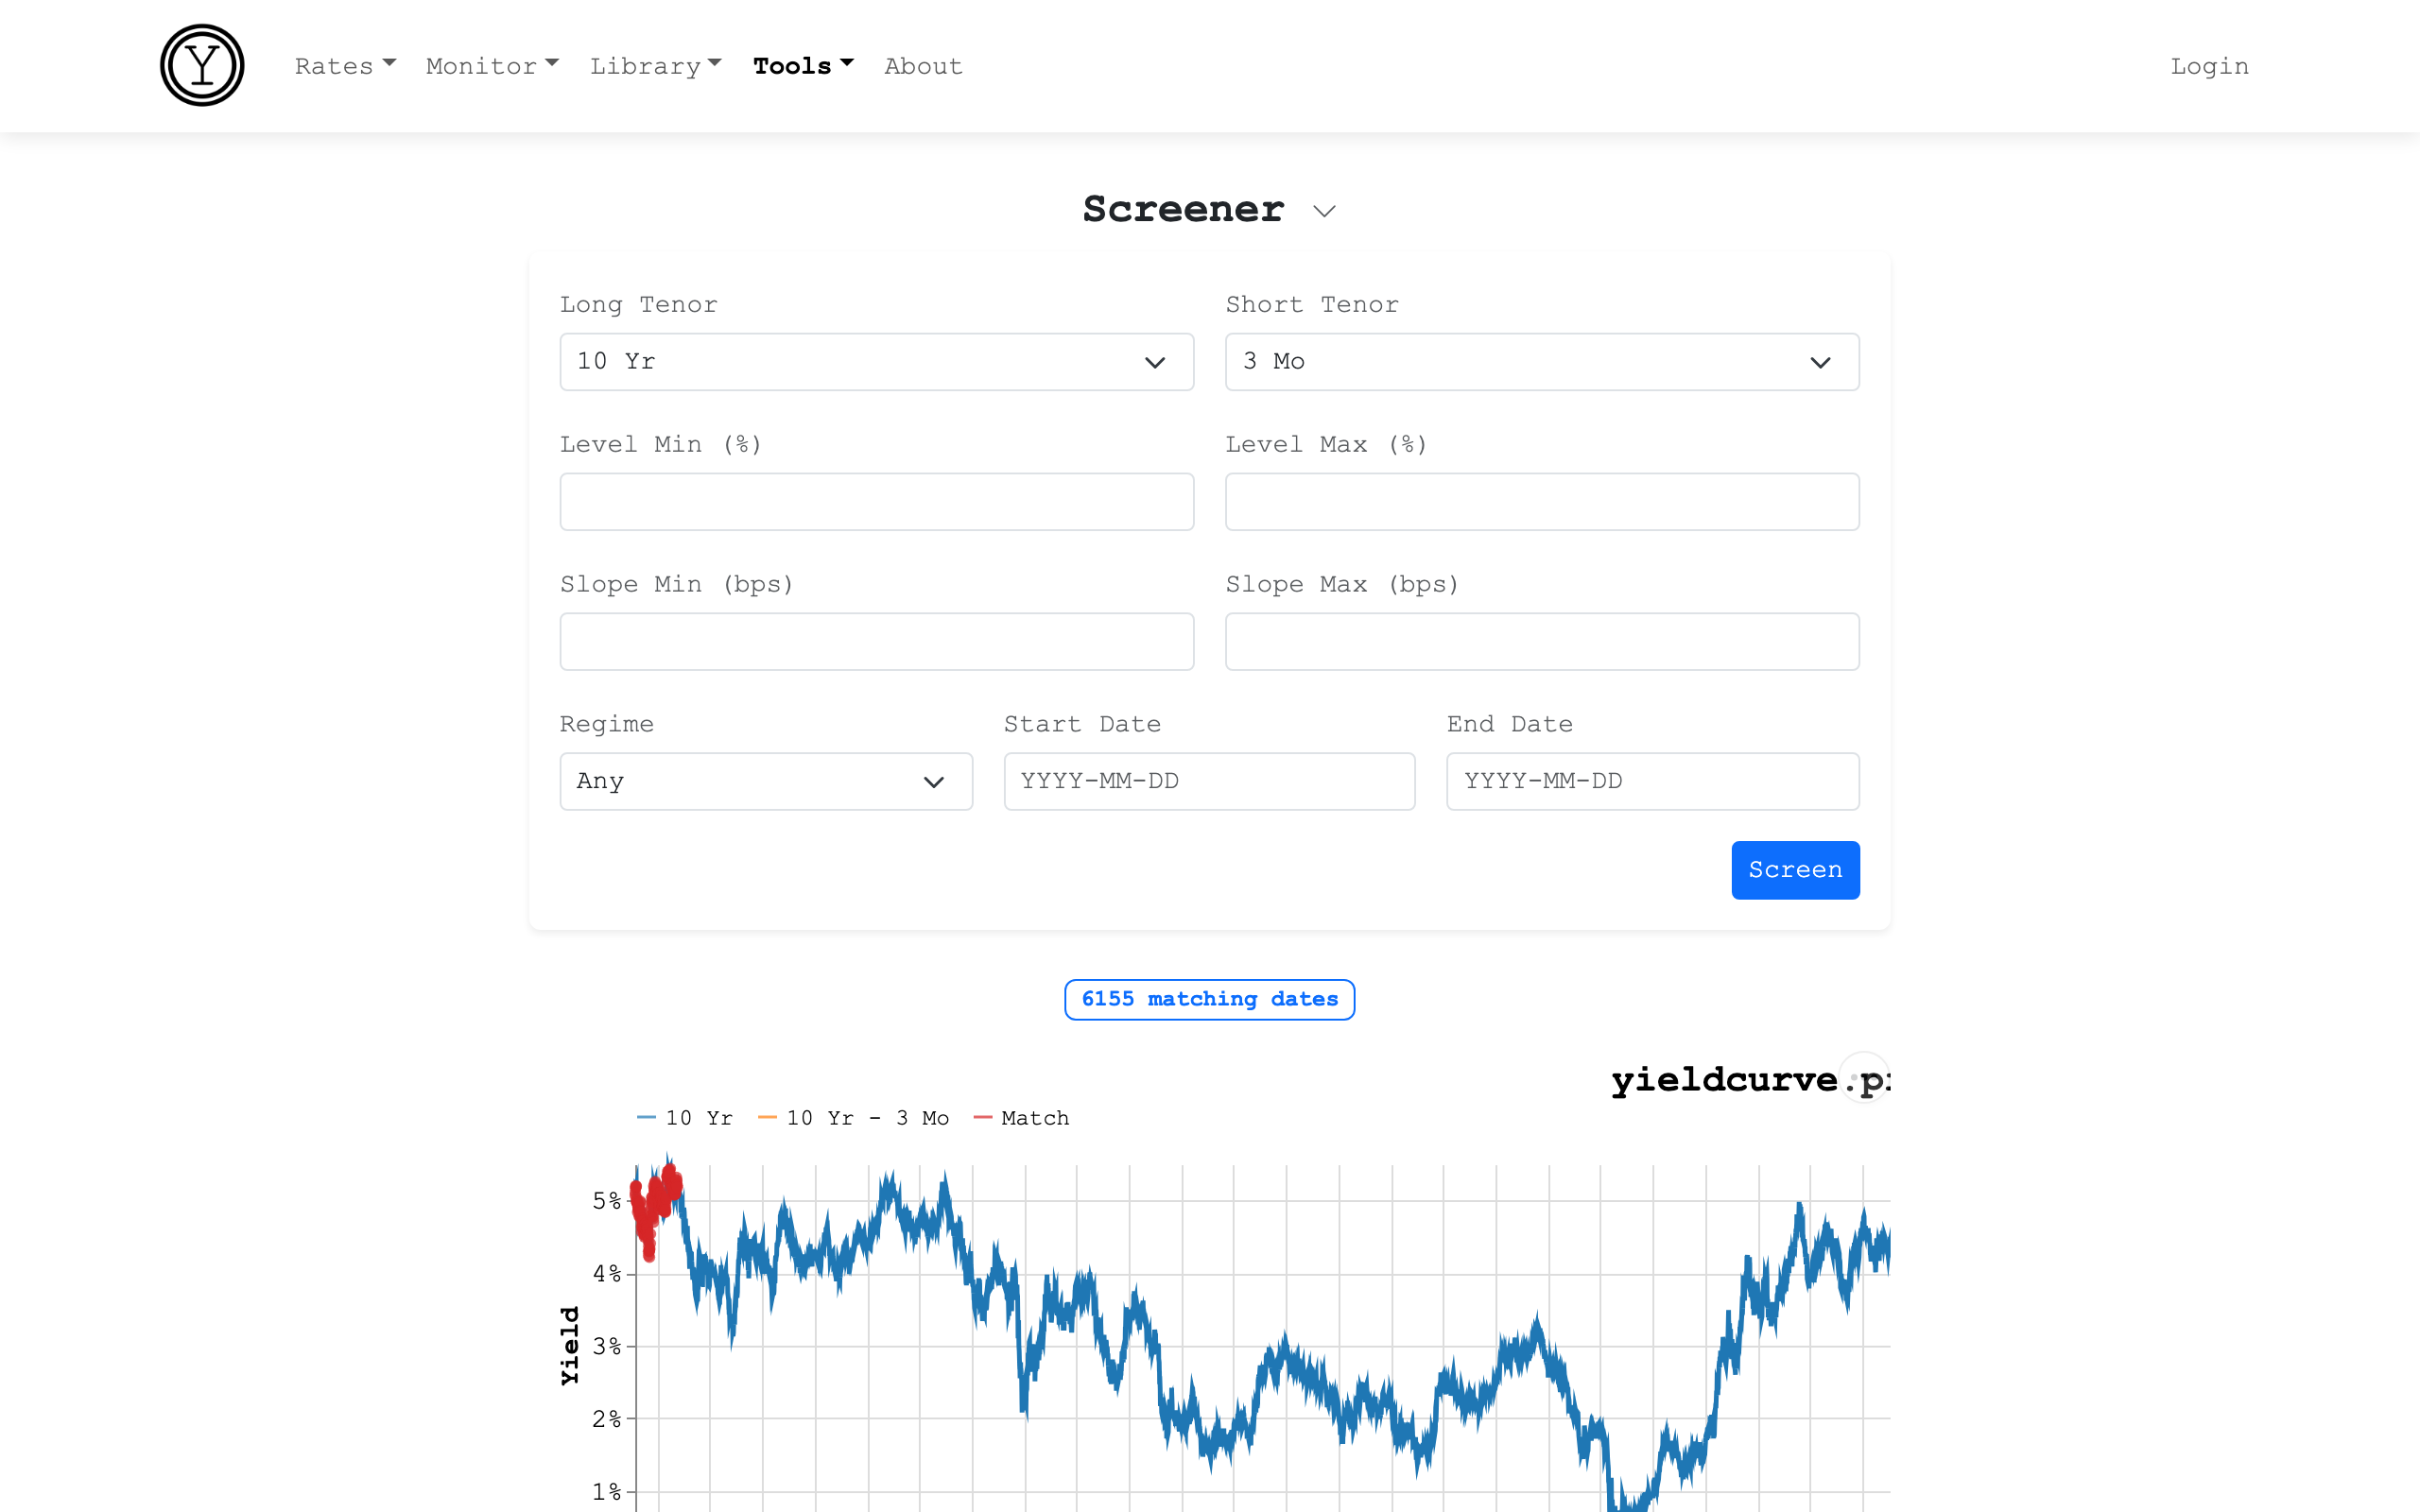This screenshot has width=2420, height=1512.
Task: Focus the Level Min input field
Action: 876,502
